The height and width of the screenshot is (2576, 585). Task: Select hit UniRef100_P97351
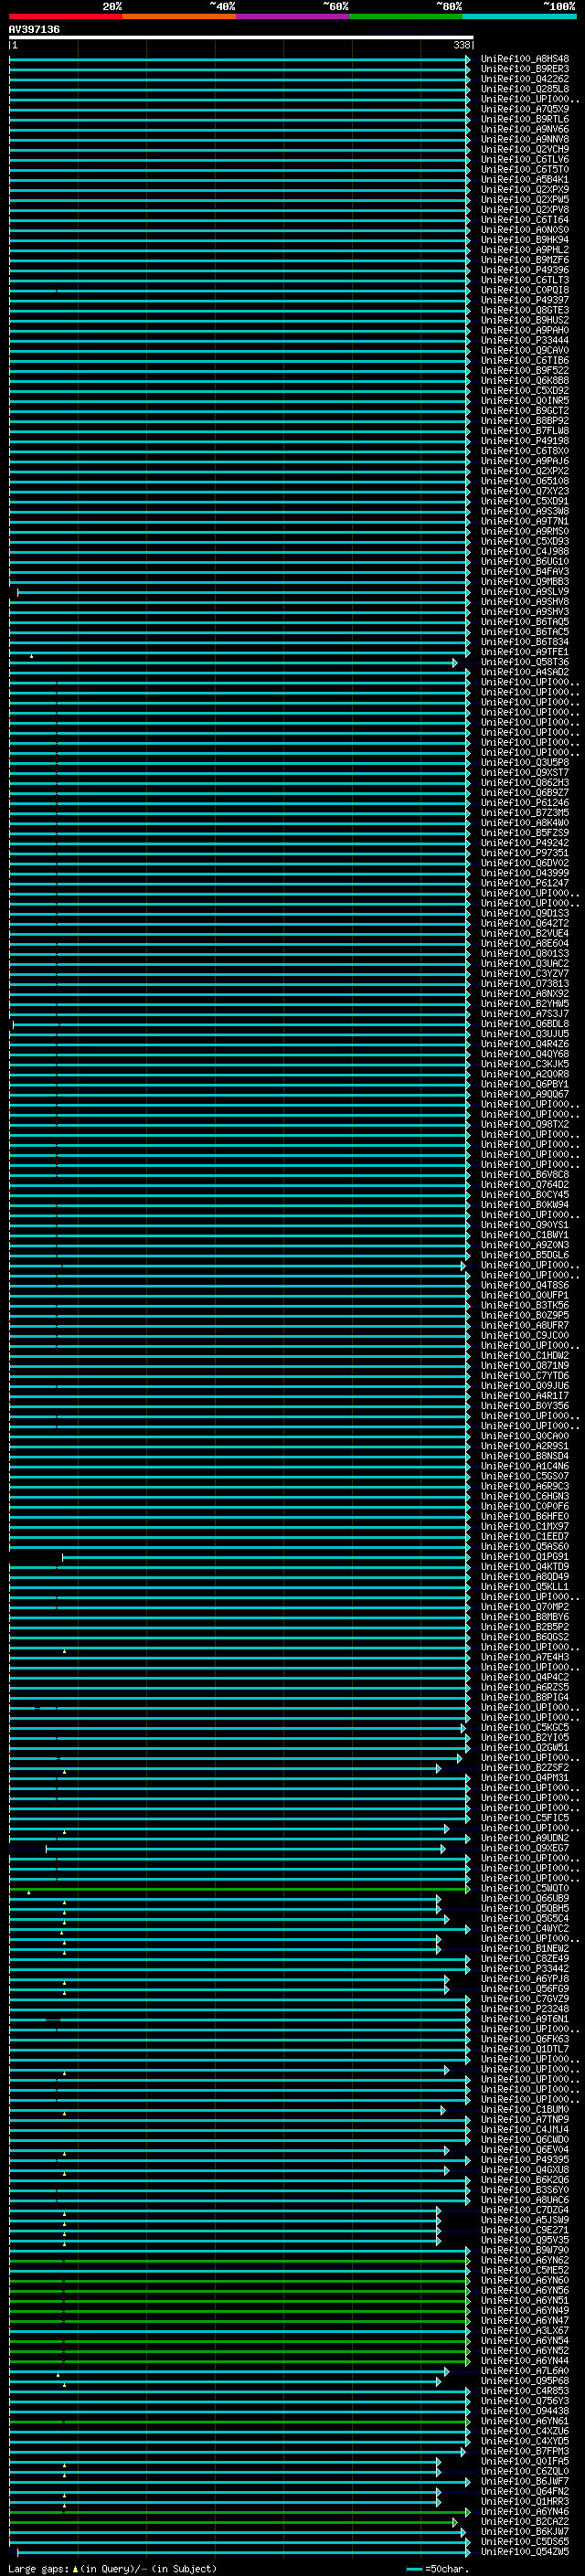[525, 853]
